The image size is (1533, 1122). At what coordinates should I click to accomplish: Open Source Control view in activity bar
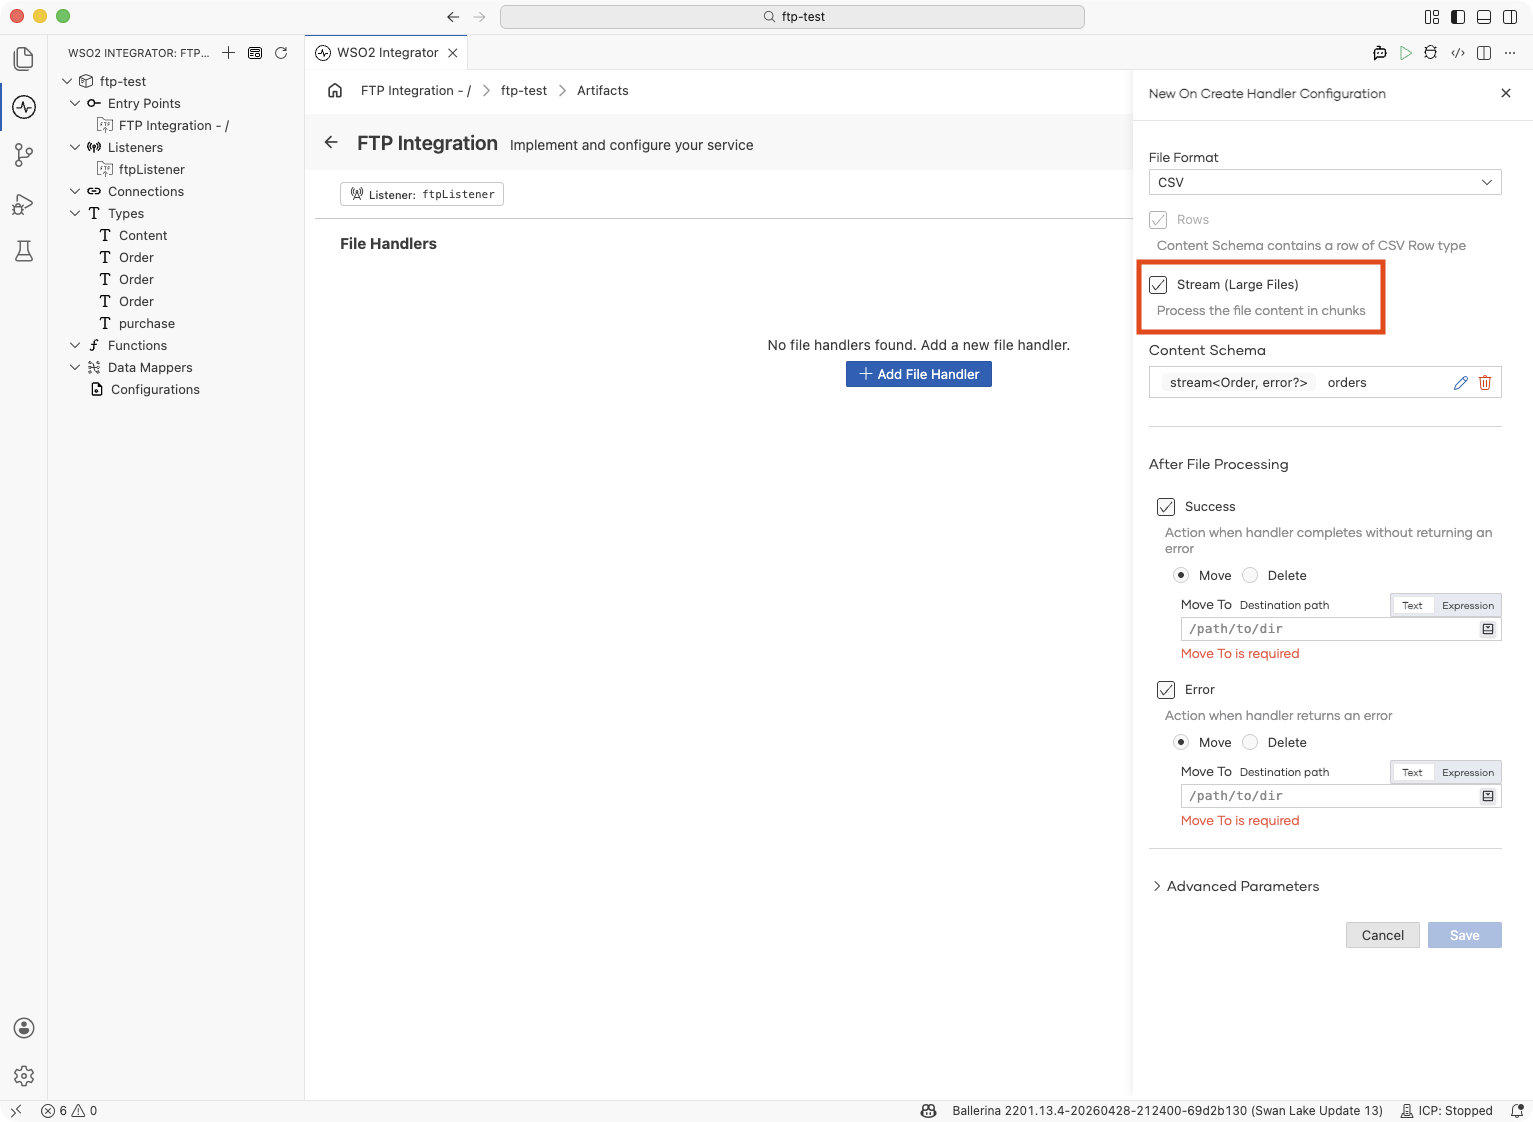24,155
